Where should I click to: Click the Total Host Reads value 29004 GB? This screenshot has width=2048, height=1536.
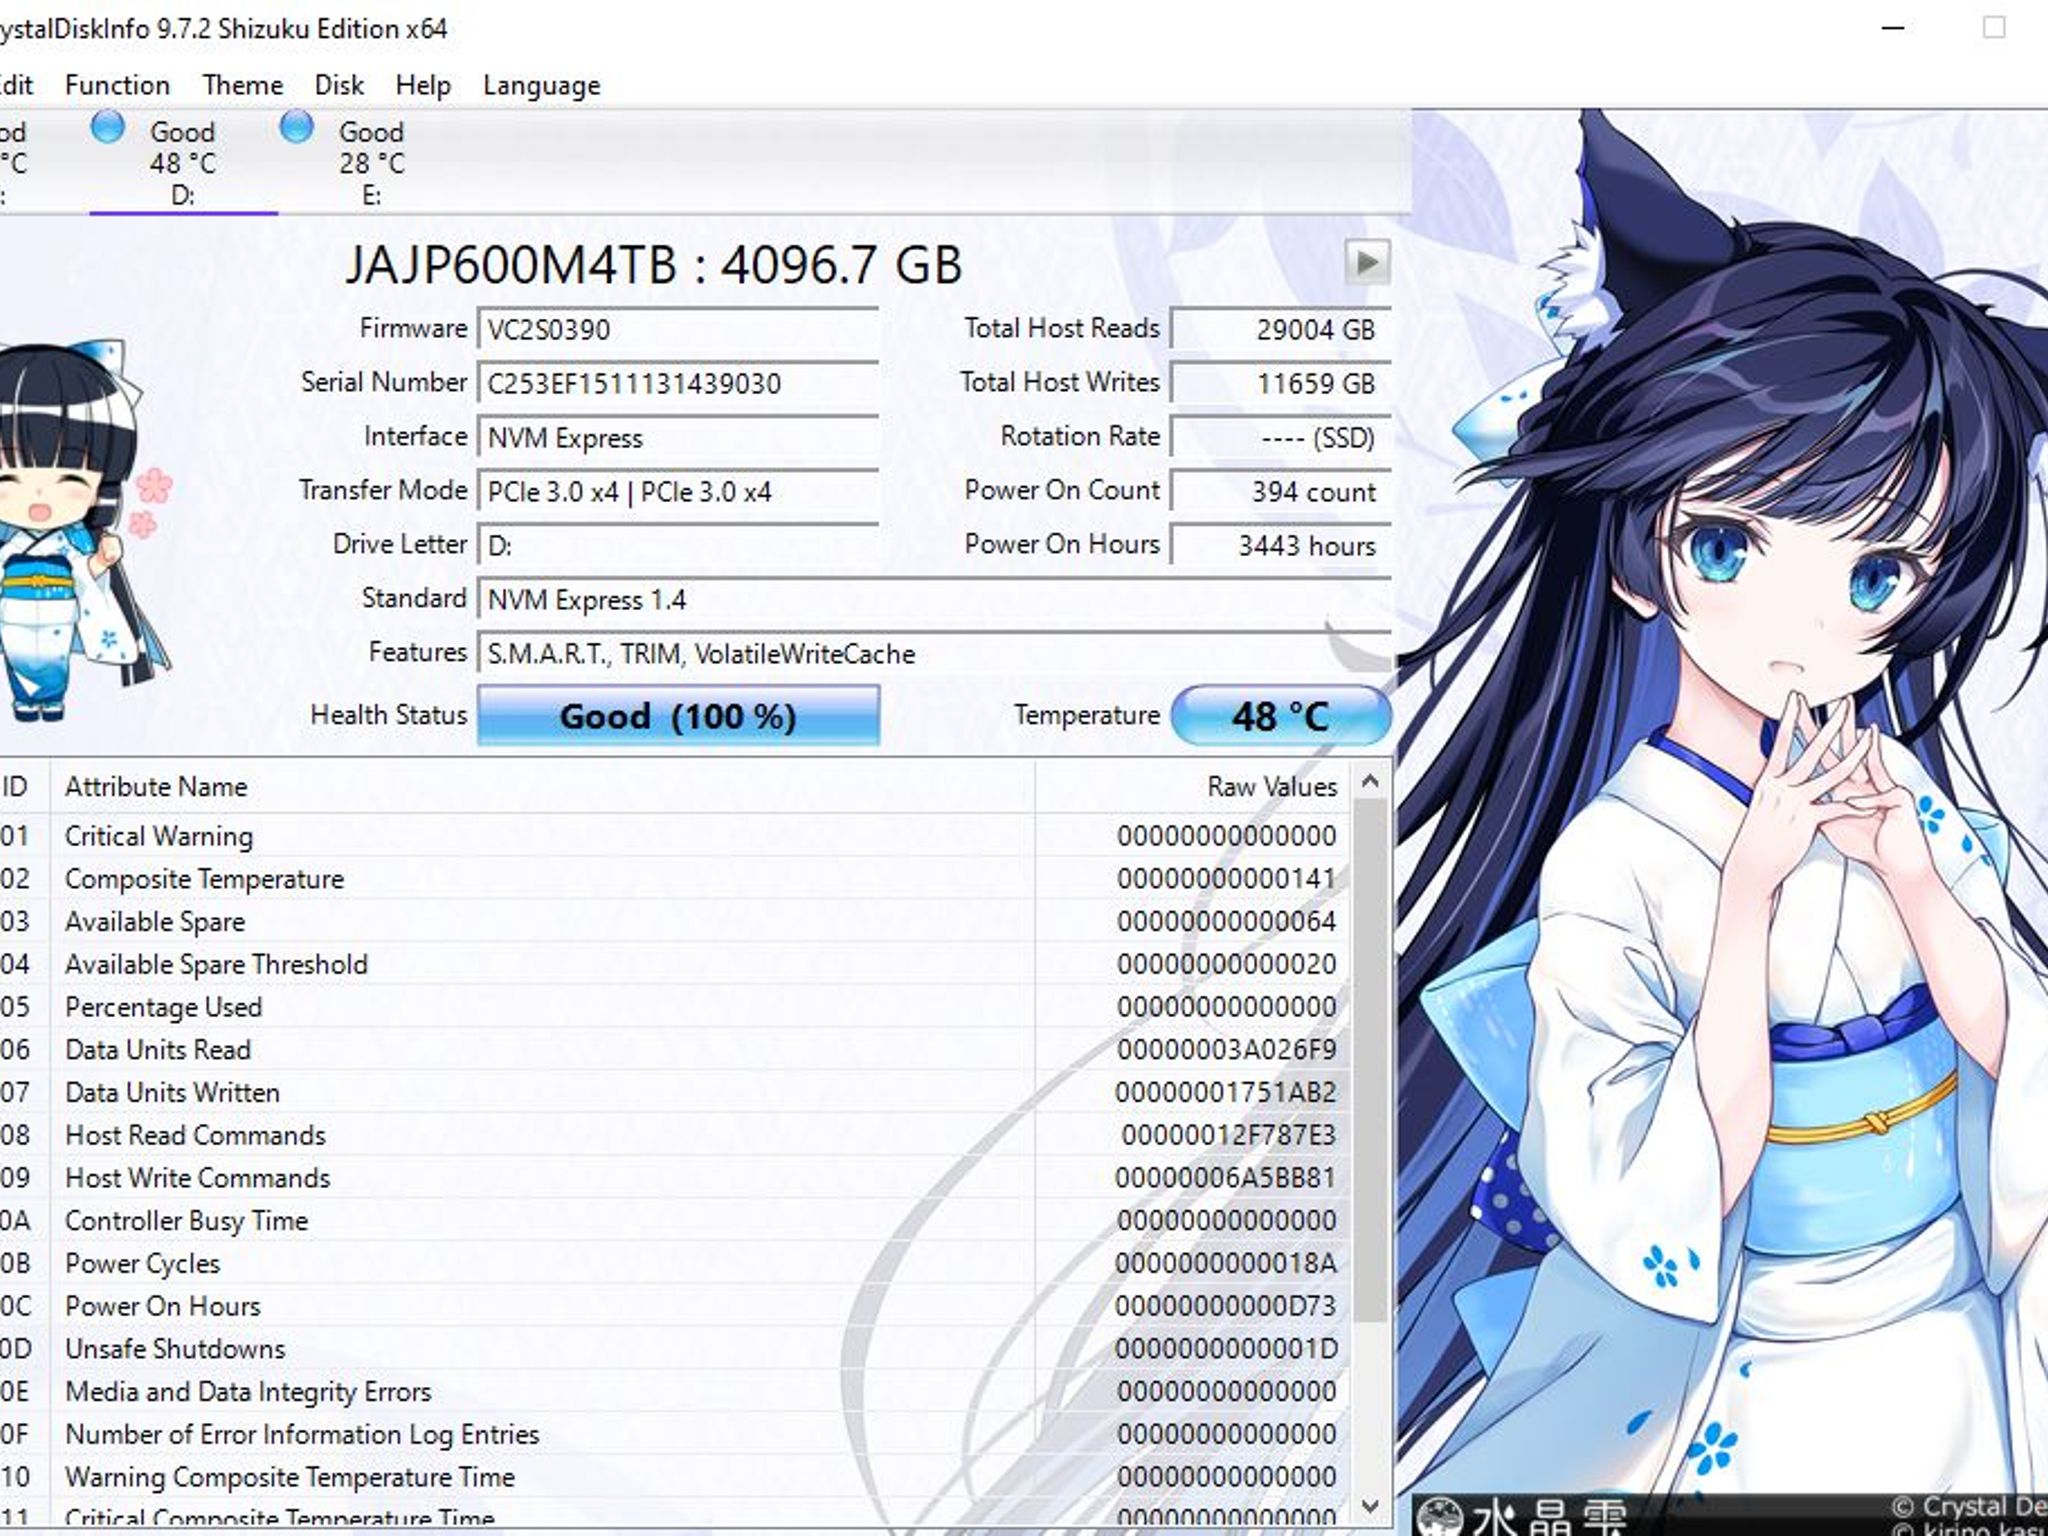point(1281,329)
